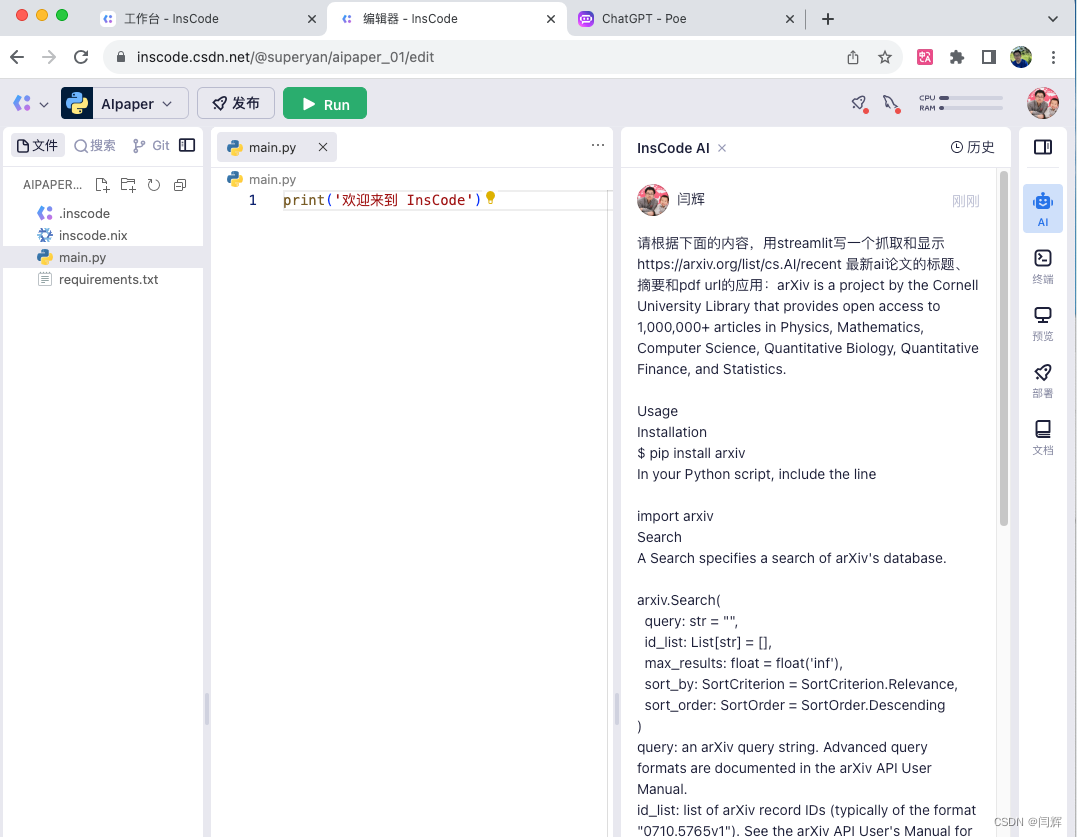
Task: Reload the current page
Action: (81, 57)
